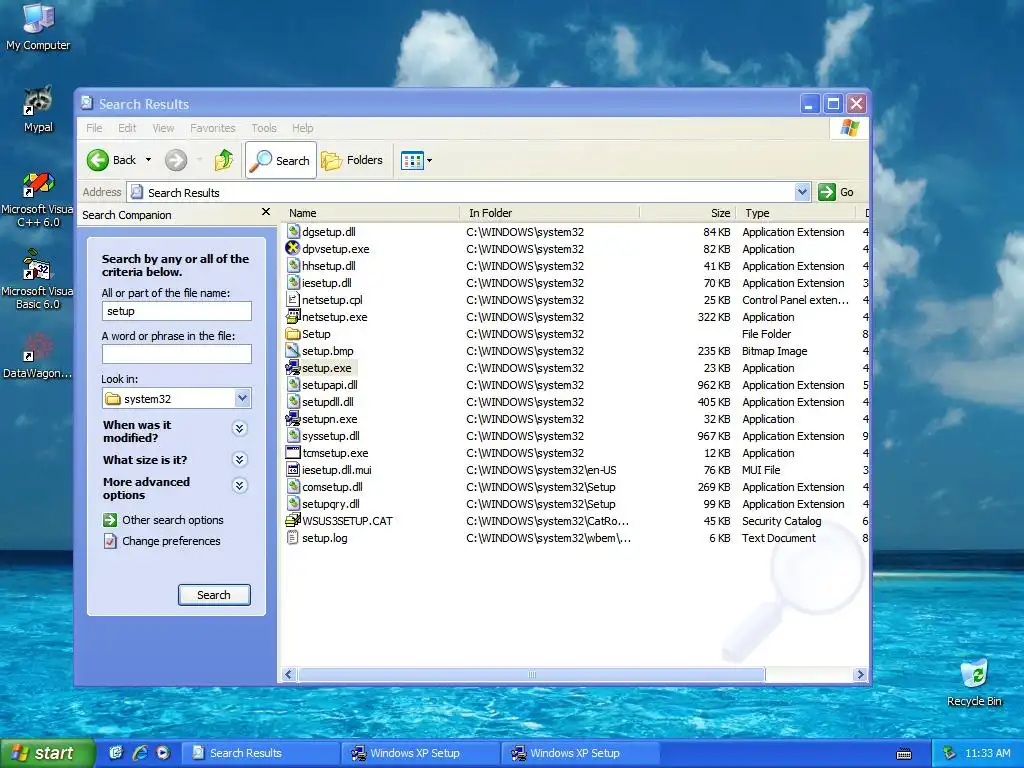The width and height of the screenshot is (1024, 768).
Task: Click the scroll left arrow
Action: click(289, 675)
